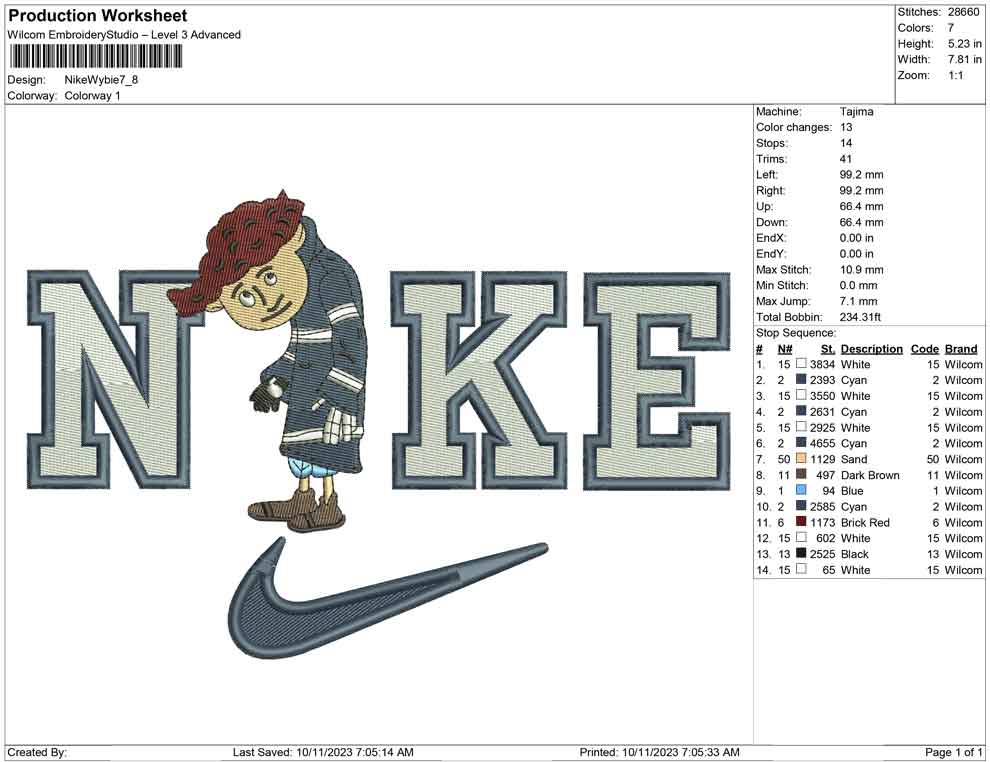
Task: Click the 'N#' column header
Action: point(785,349)
